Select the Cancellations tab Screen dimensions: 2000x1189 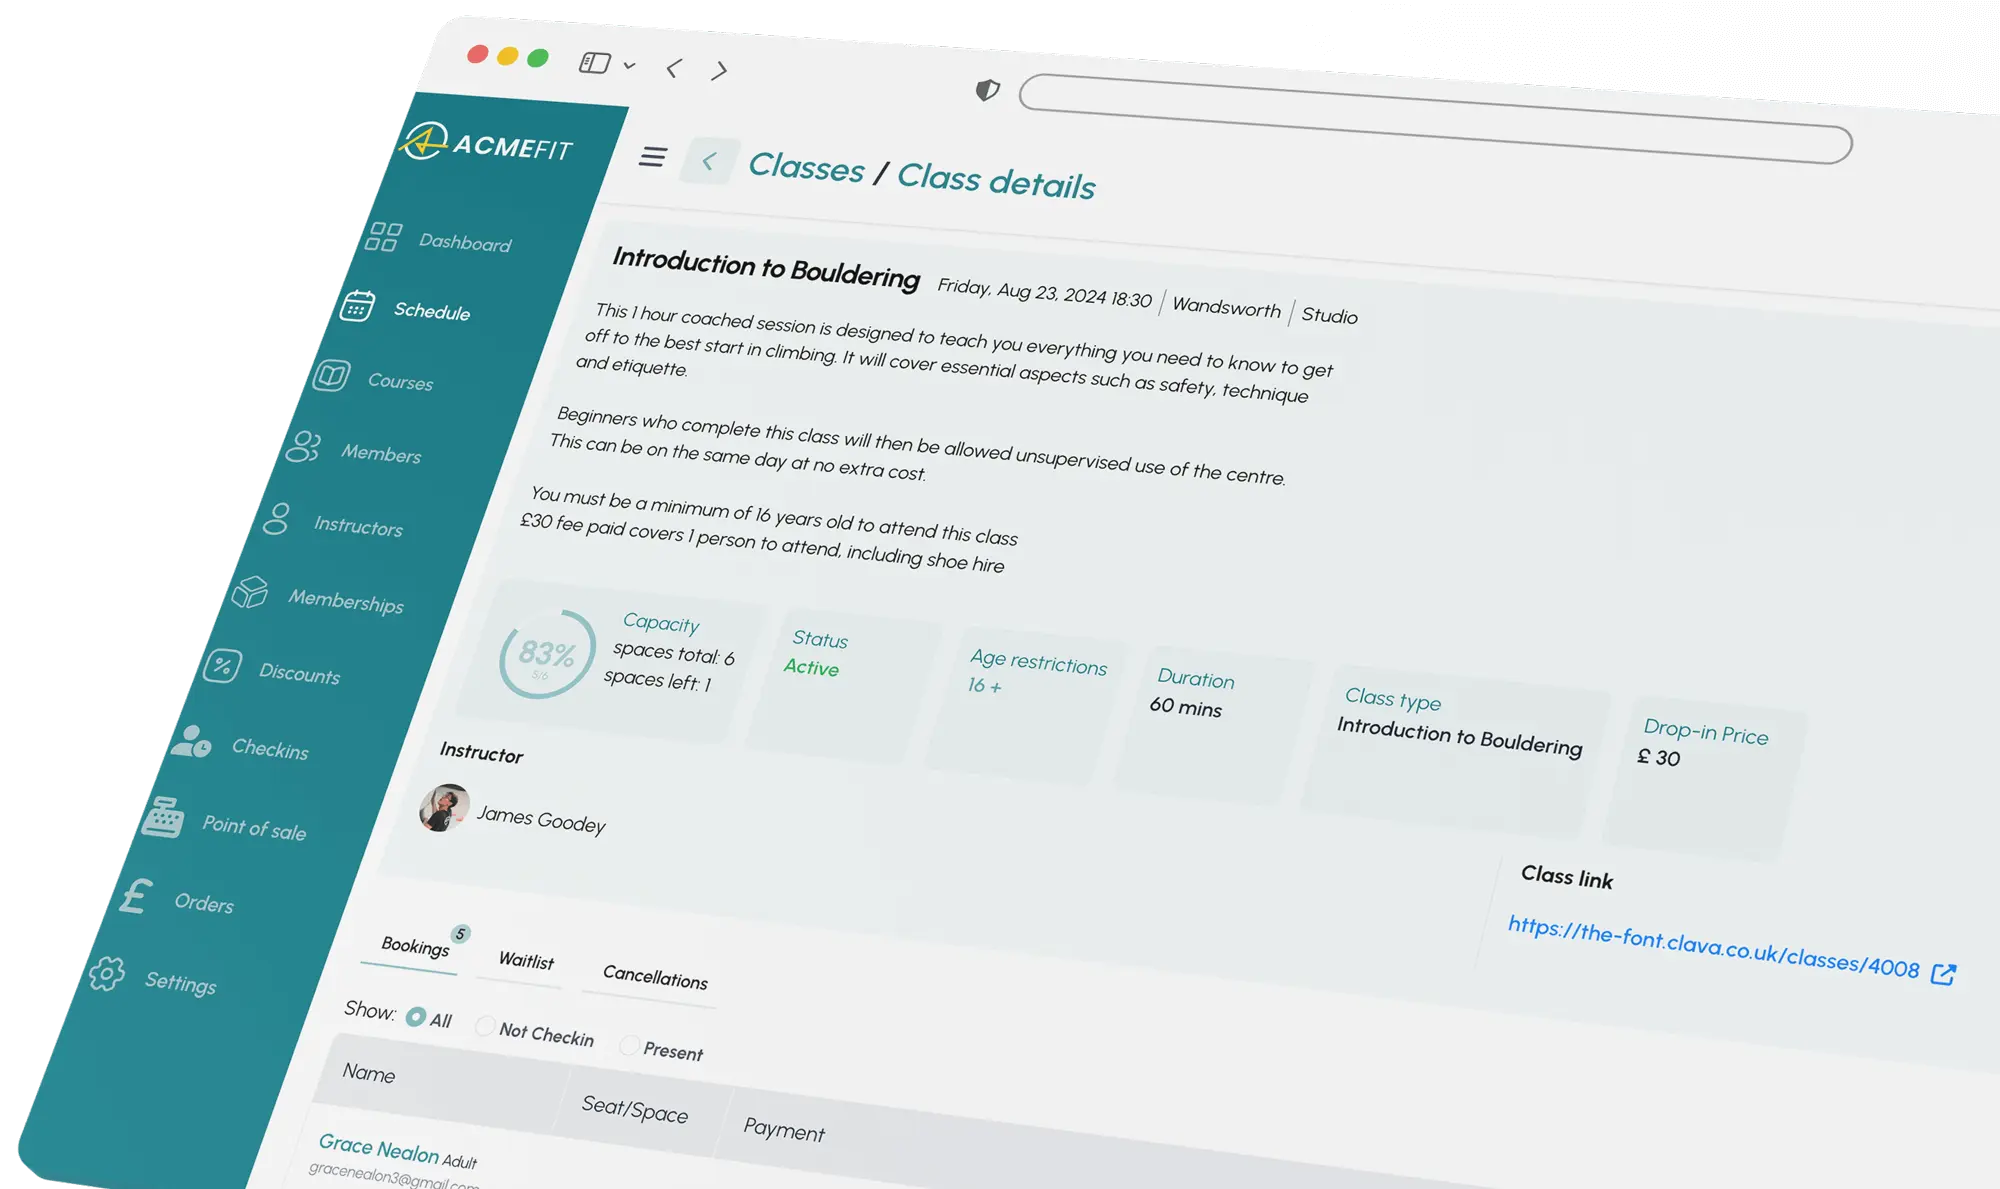click(654, 978)
